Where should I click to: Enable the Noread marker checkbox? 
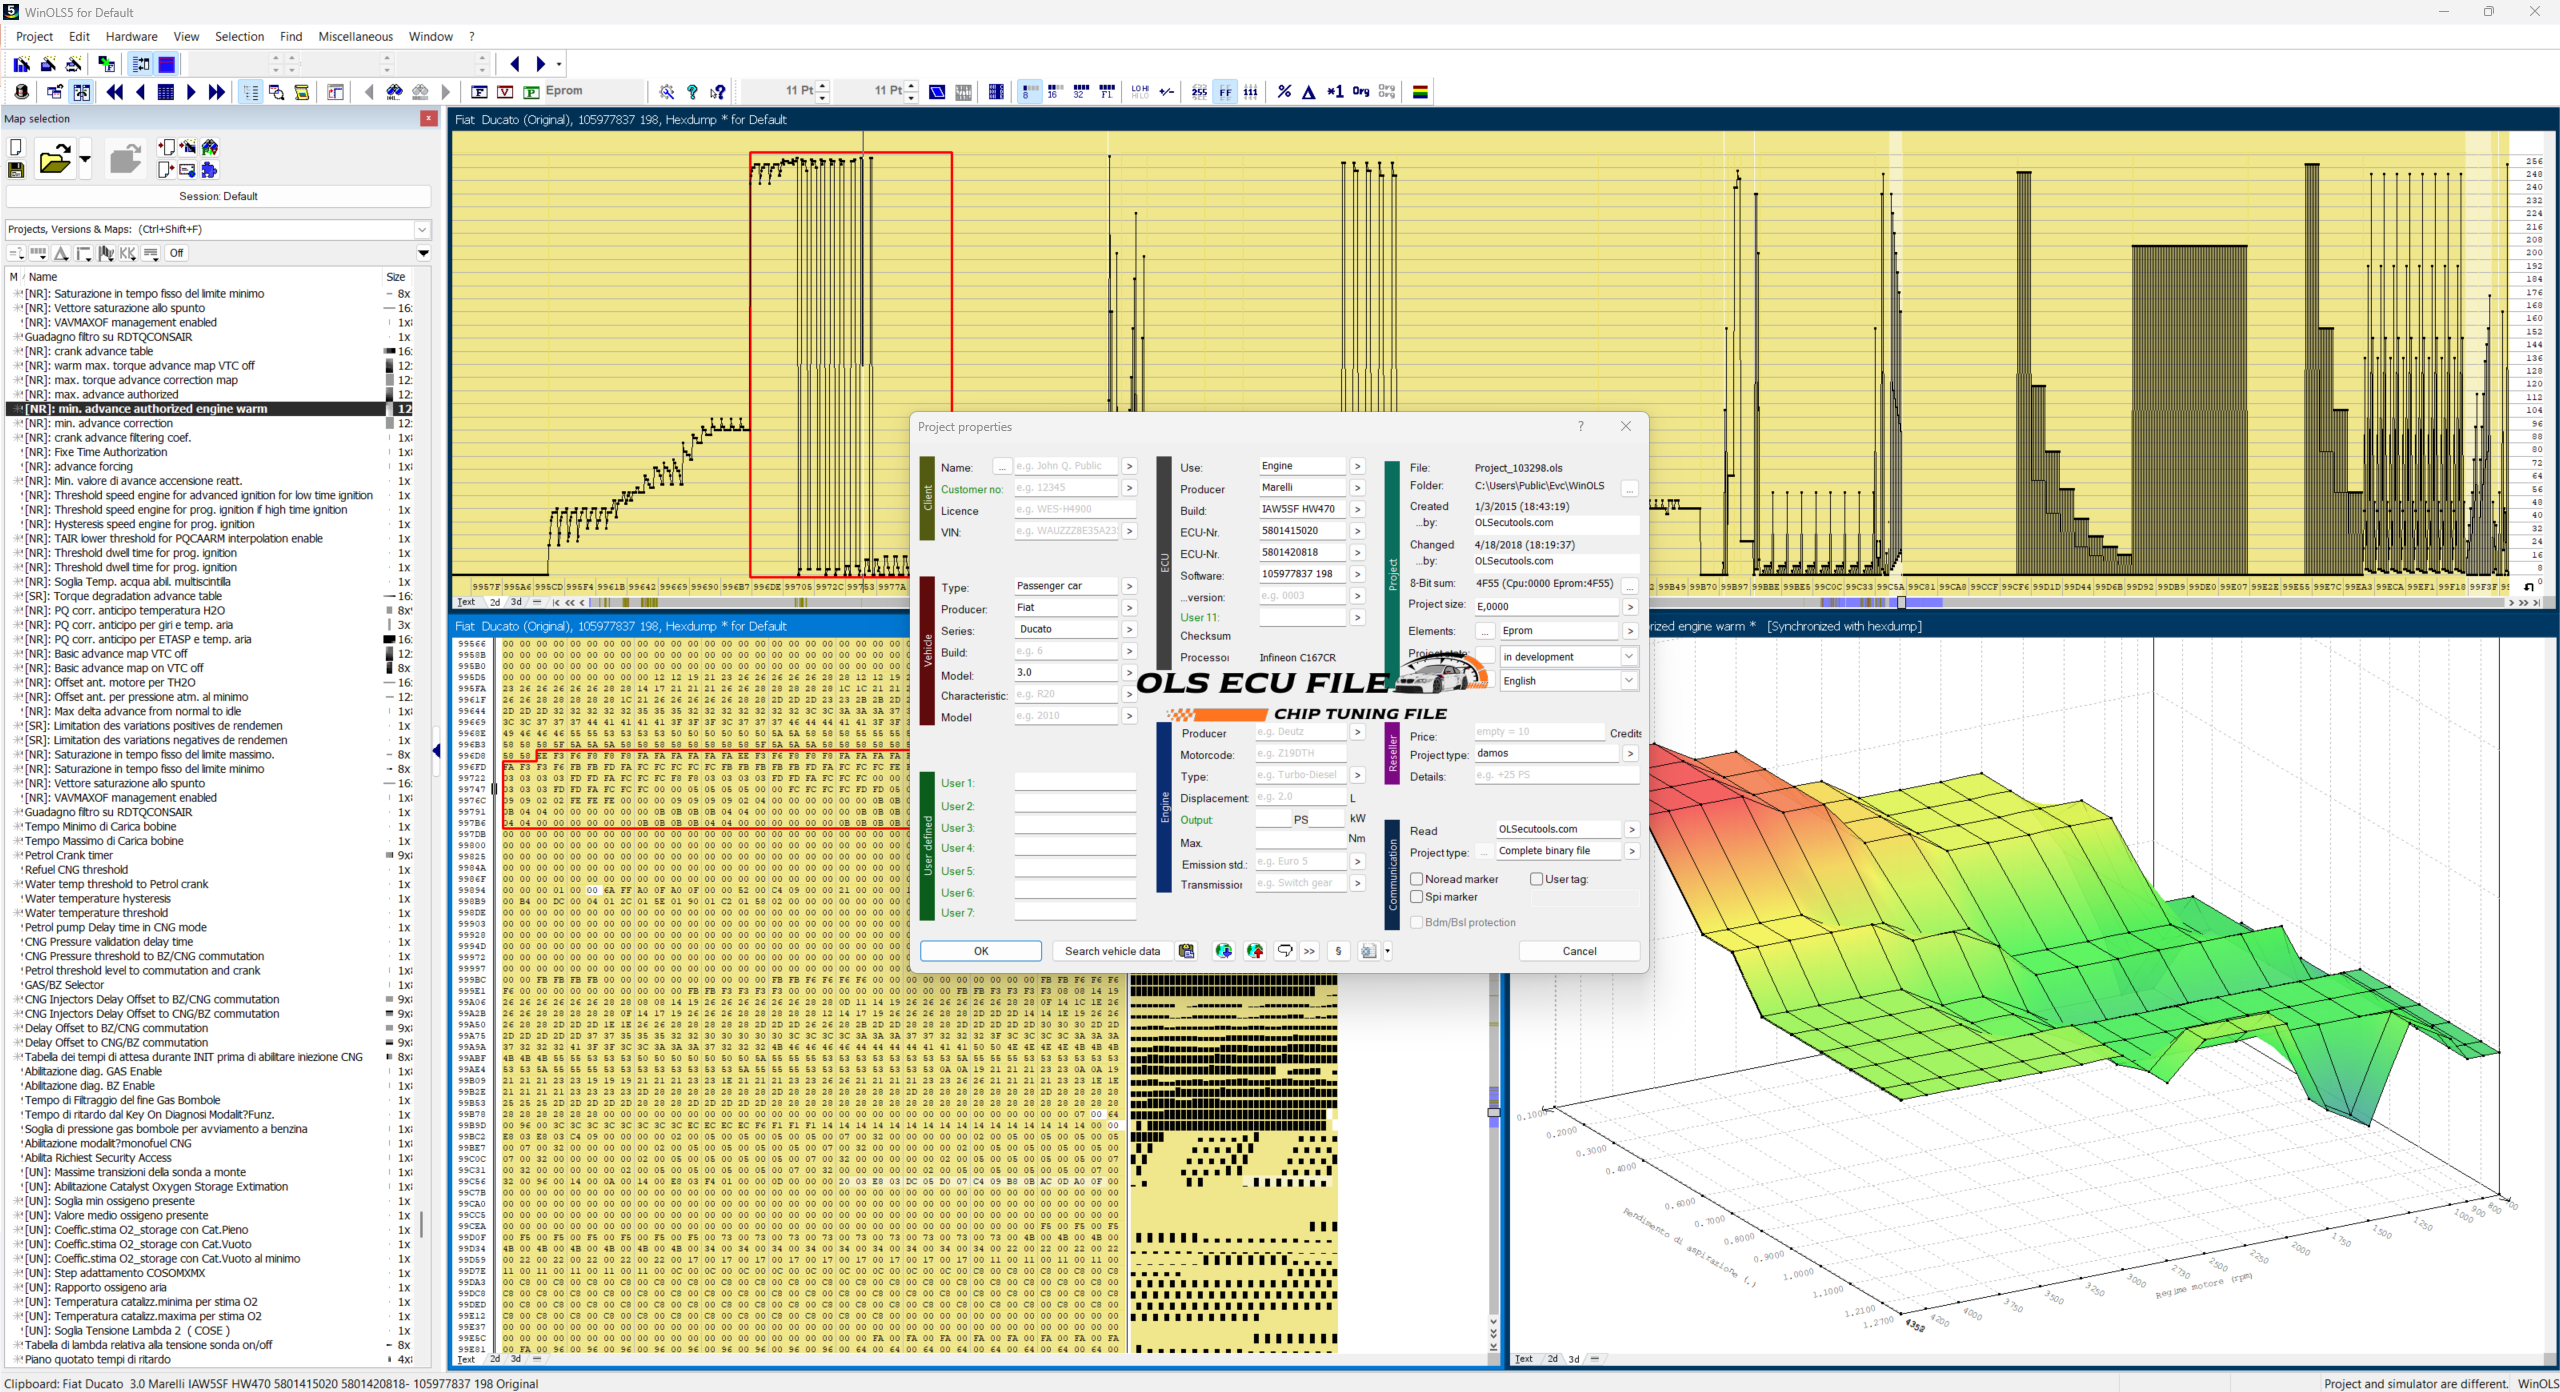click(1416, 879)
